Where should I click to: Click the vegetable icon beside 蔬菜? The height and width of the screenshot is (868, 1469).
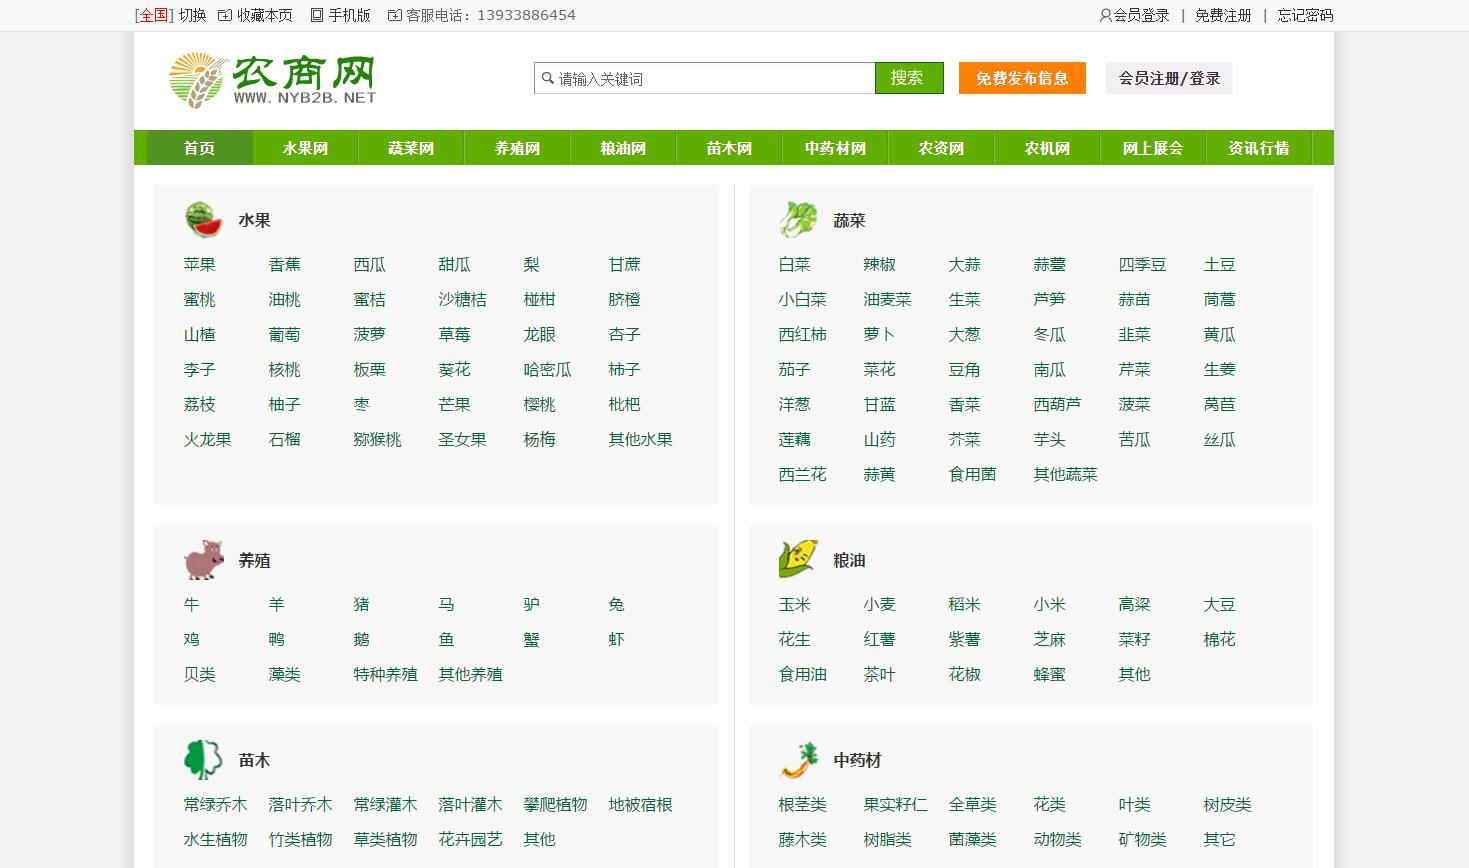798,220
